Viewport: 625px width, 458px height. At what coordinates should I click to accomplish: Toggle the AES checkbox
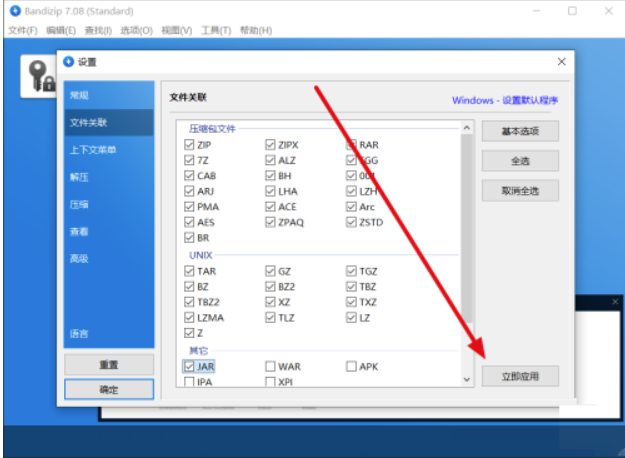[189, 222]
